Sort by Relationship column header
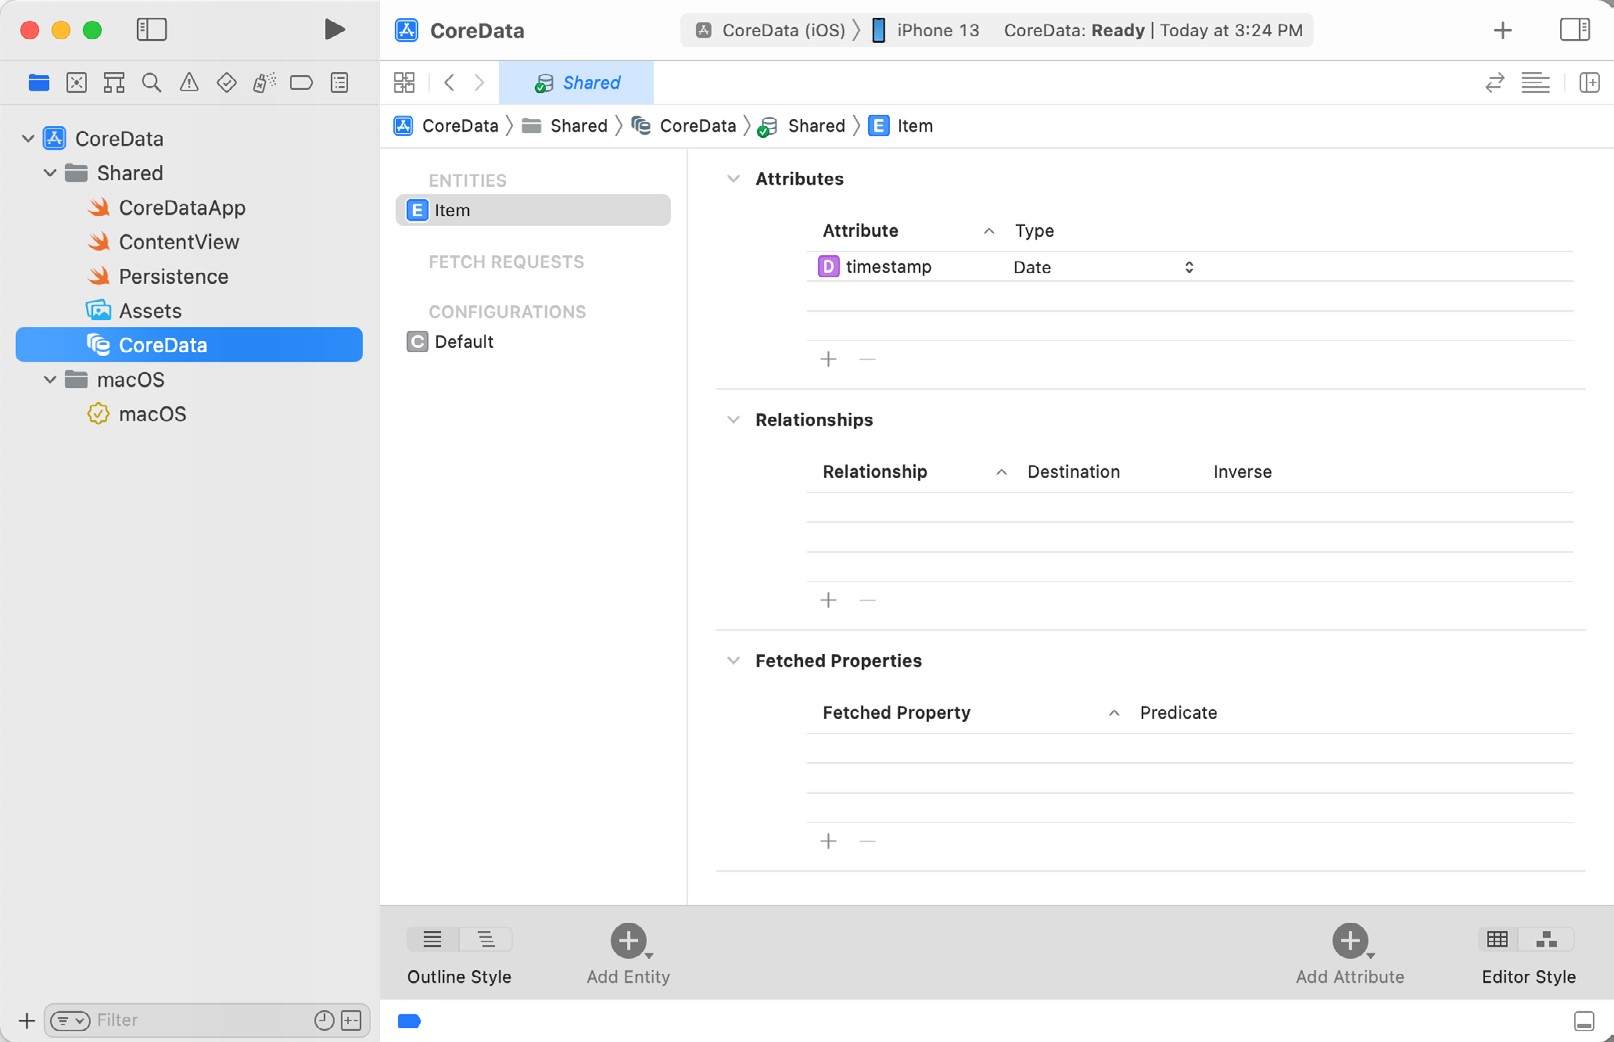The image size is (1614, 1042). (x=913, y=472)
